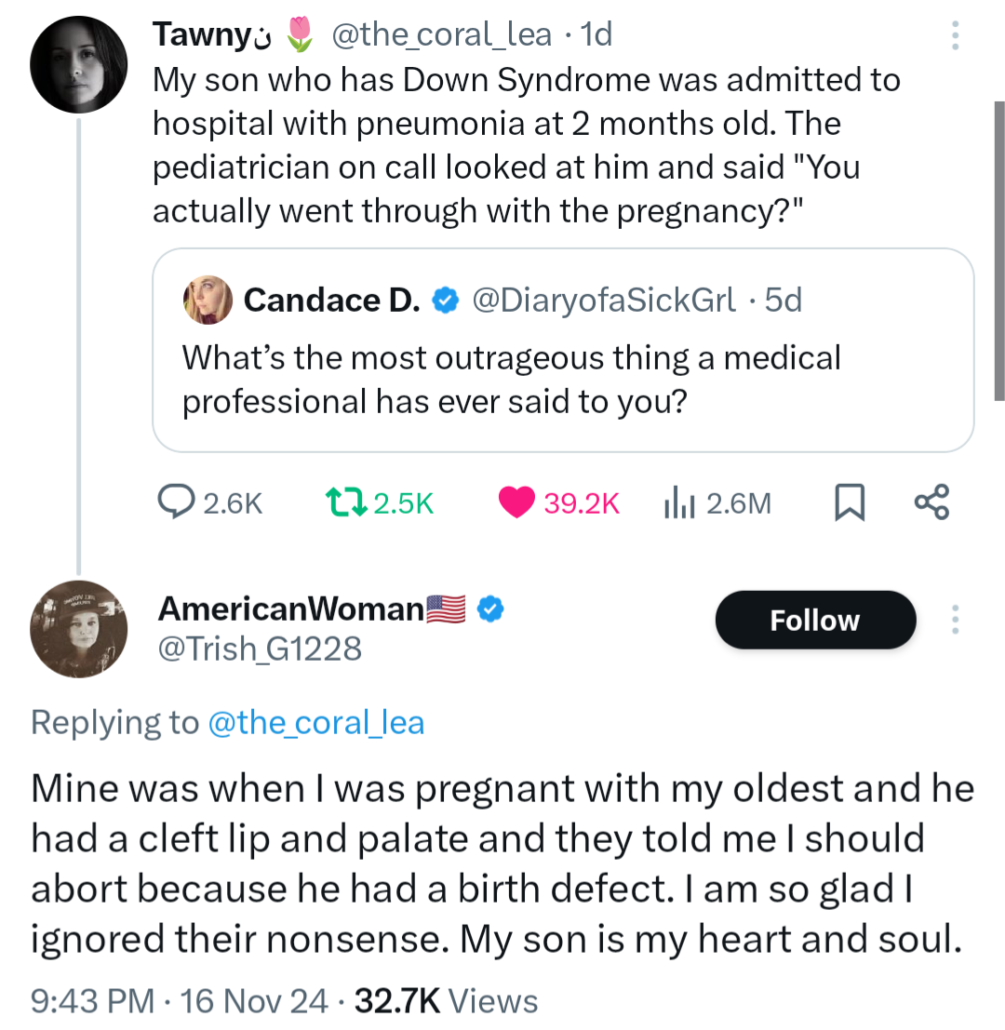Open Tawny's profile picture
The width and height of the screenshot is (1005, 1030).
(x=78, y=63)
